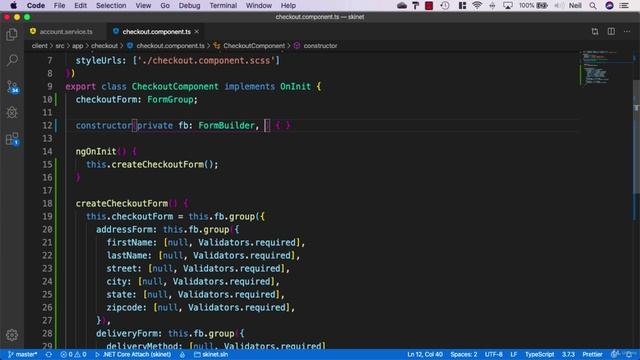Change file encoding via UTF-8

point(493,354)
